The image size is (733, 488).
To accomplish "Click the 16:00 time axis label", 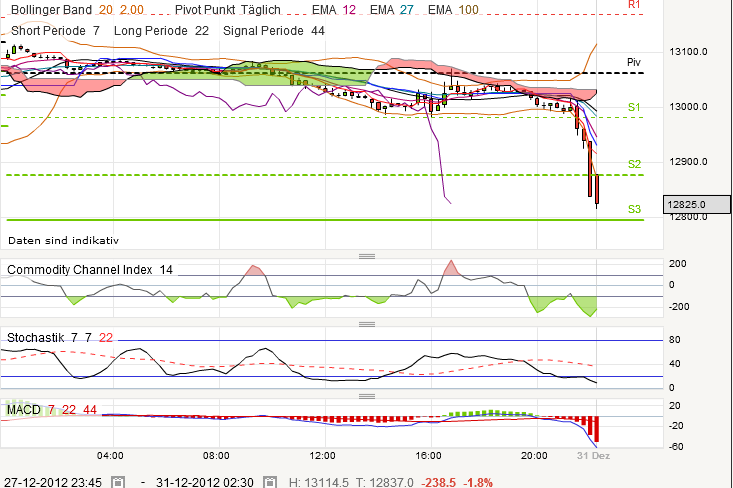I will pos(428,456).
